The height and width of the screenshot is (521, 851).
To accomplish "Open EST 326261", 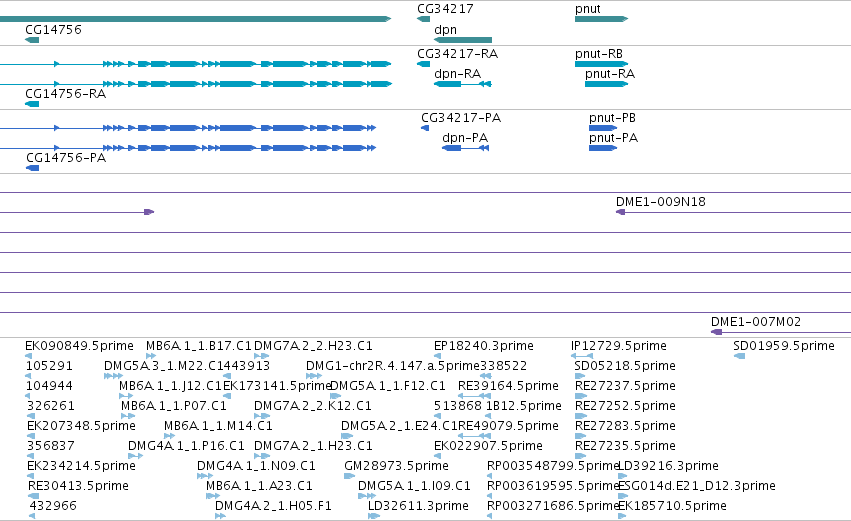I will point(50,406).
